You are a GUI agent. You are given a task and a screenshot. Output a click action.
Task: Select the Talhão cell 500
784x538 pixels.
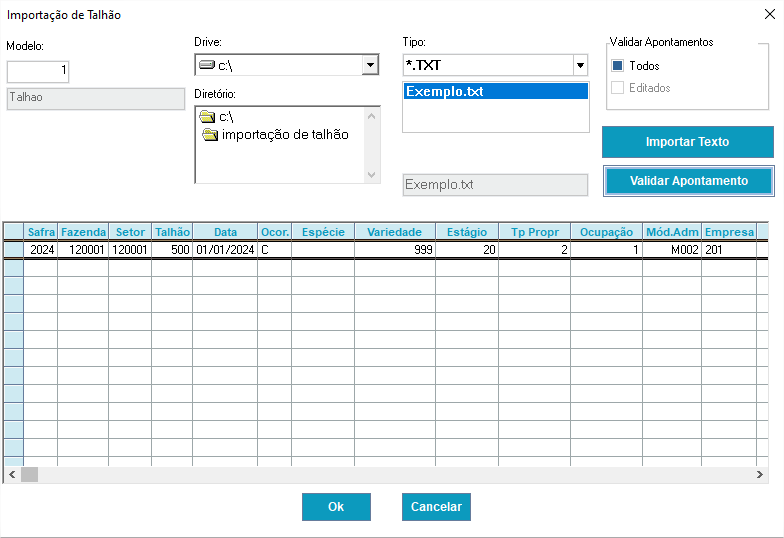172,250
